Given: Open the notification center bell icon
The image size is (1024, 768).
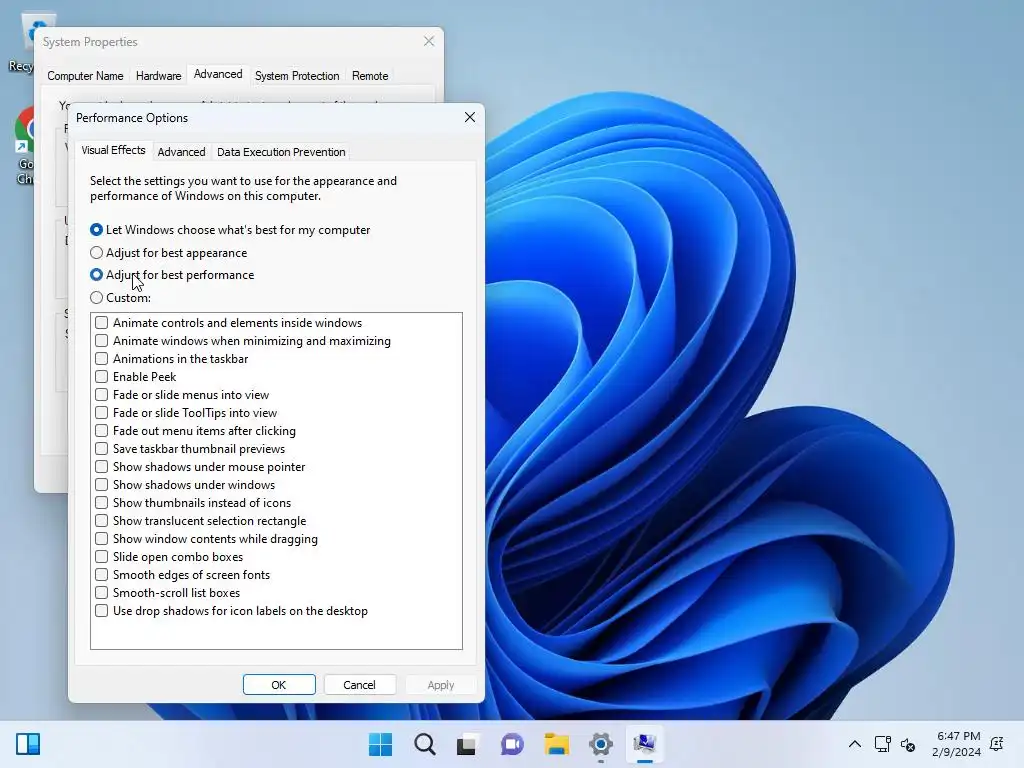Looking at the screenshot, I should pyautogui.click(x=997, y=744).
